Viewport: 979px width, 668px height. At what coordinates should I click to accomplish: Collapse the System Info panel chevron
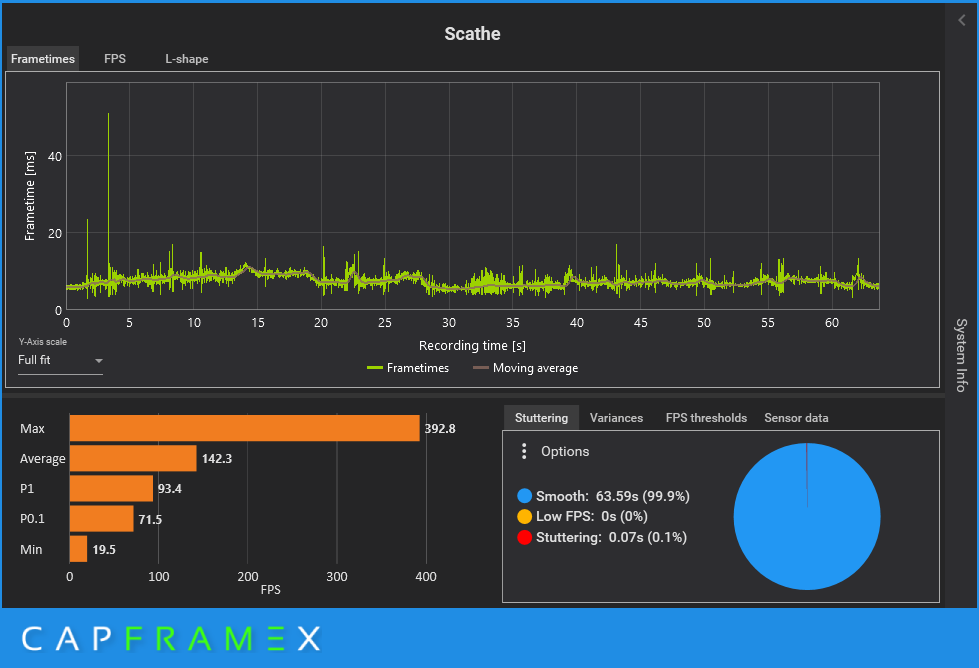[962, 21]
